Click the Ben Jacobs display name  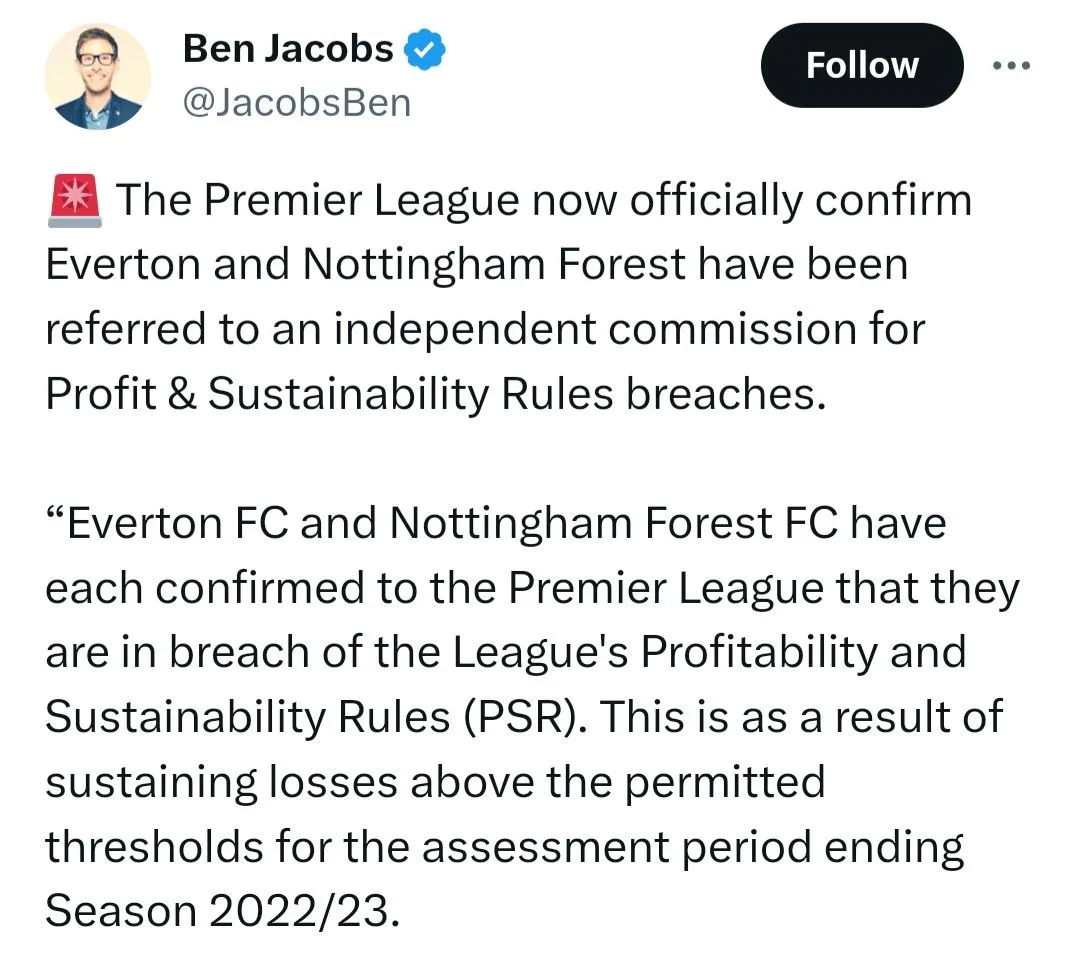288,48
